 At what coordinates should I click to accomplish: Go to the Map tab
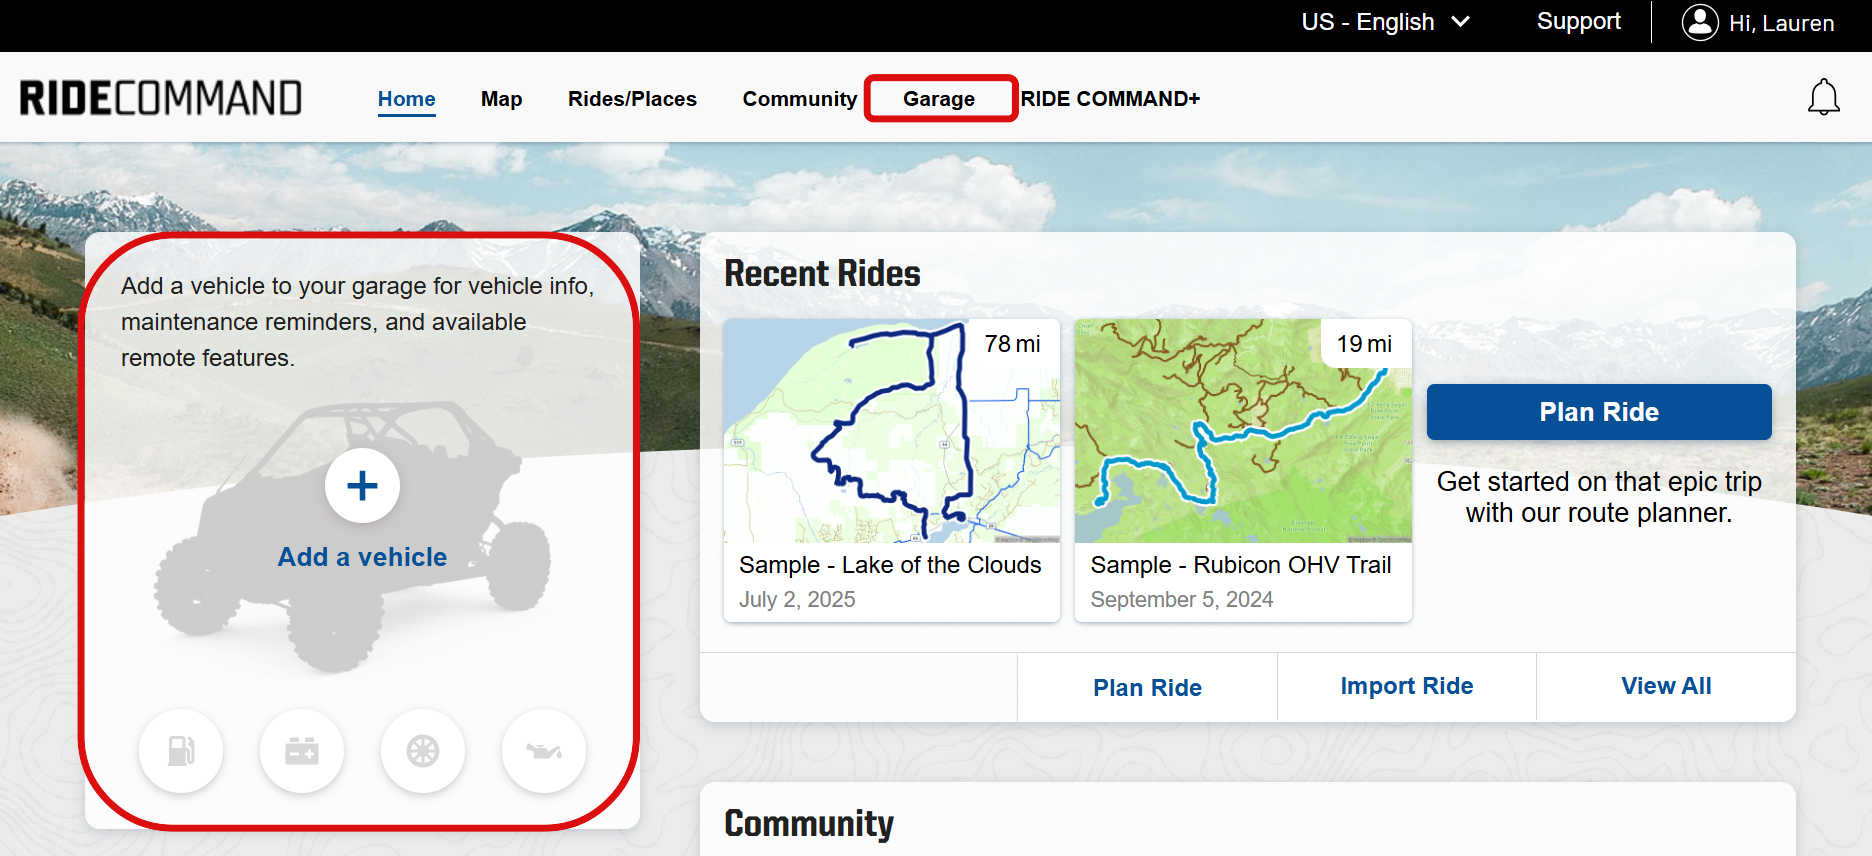coord(501,99)
